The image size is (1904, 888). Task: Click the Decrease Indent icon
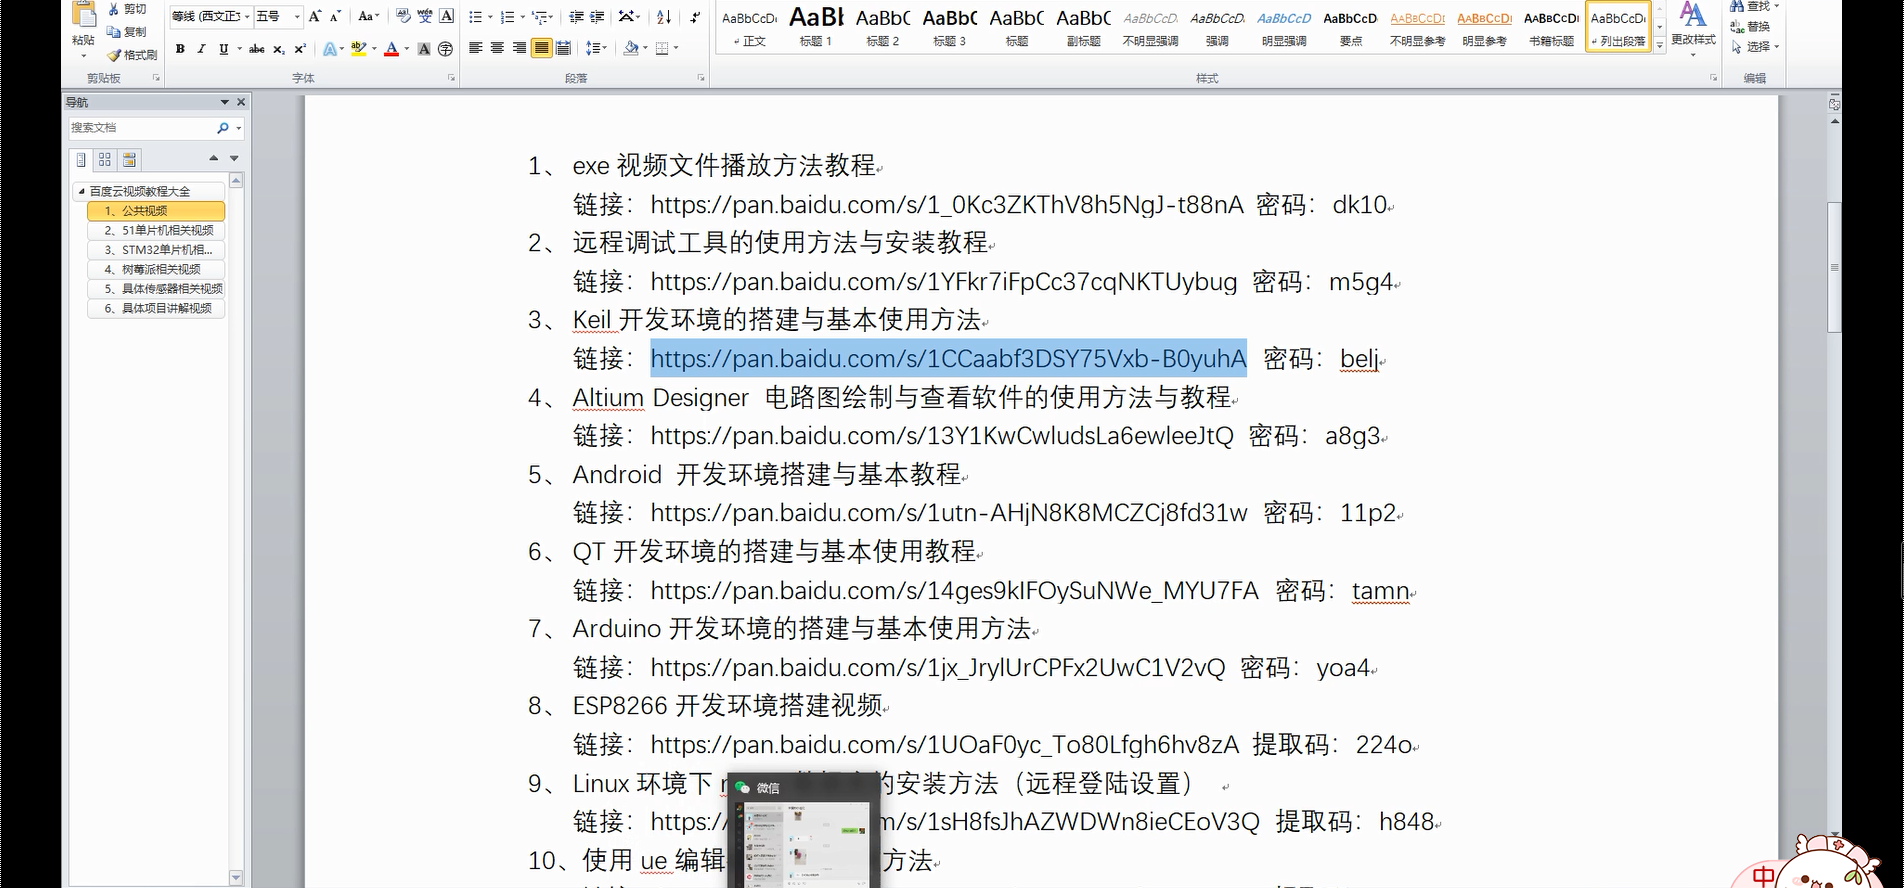(x=576, y=16)
